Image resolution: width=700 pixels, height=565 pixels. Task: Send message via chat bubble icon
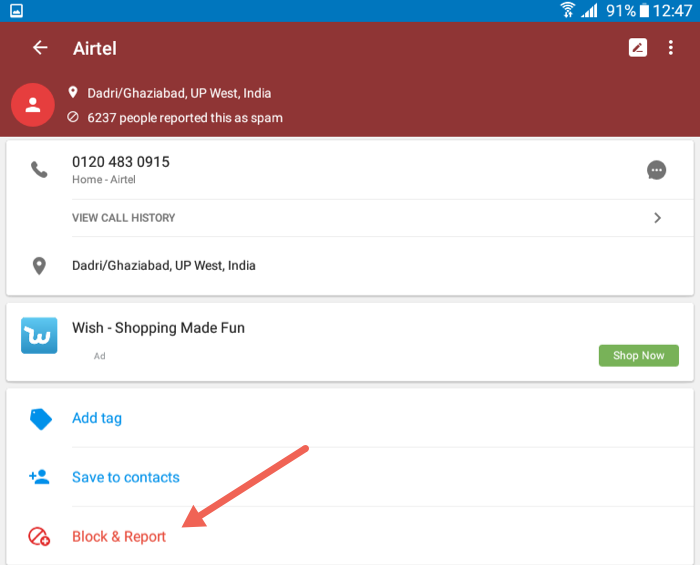tap(656, 170)
